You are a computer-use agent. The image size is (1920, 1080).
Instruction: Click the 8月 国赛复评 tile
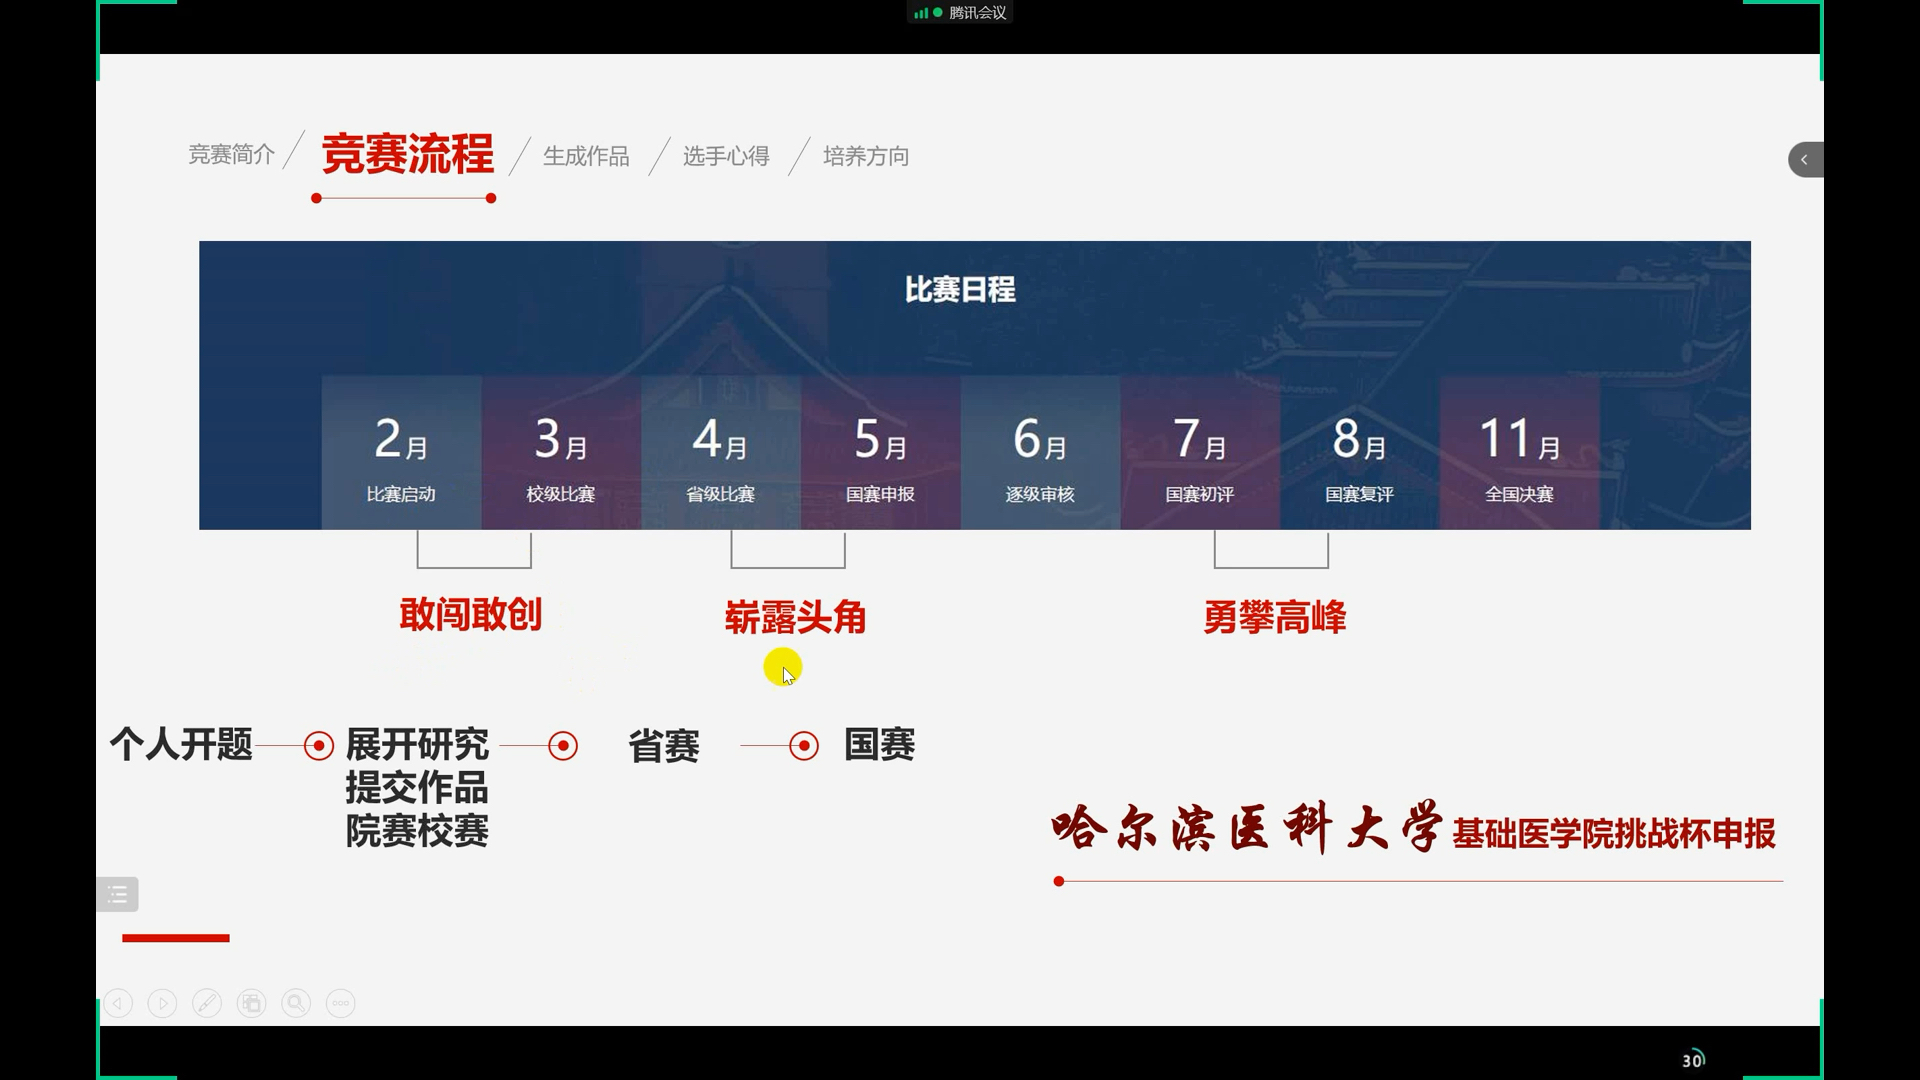click(1360, 453)
